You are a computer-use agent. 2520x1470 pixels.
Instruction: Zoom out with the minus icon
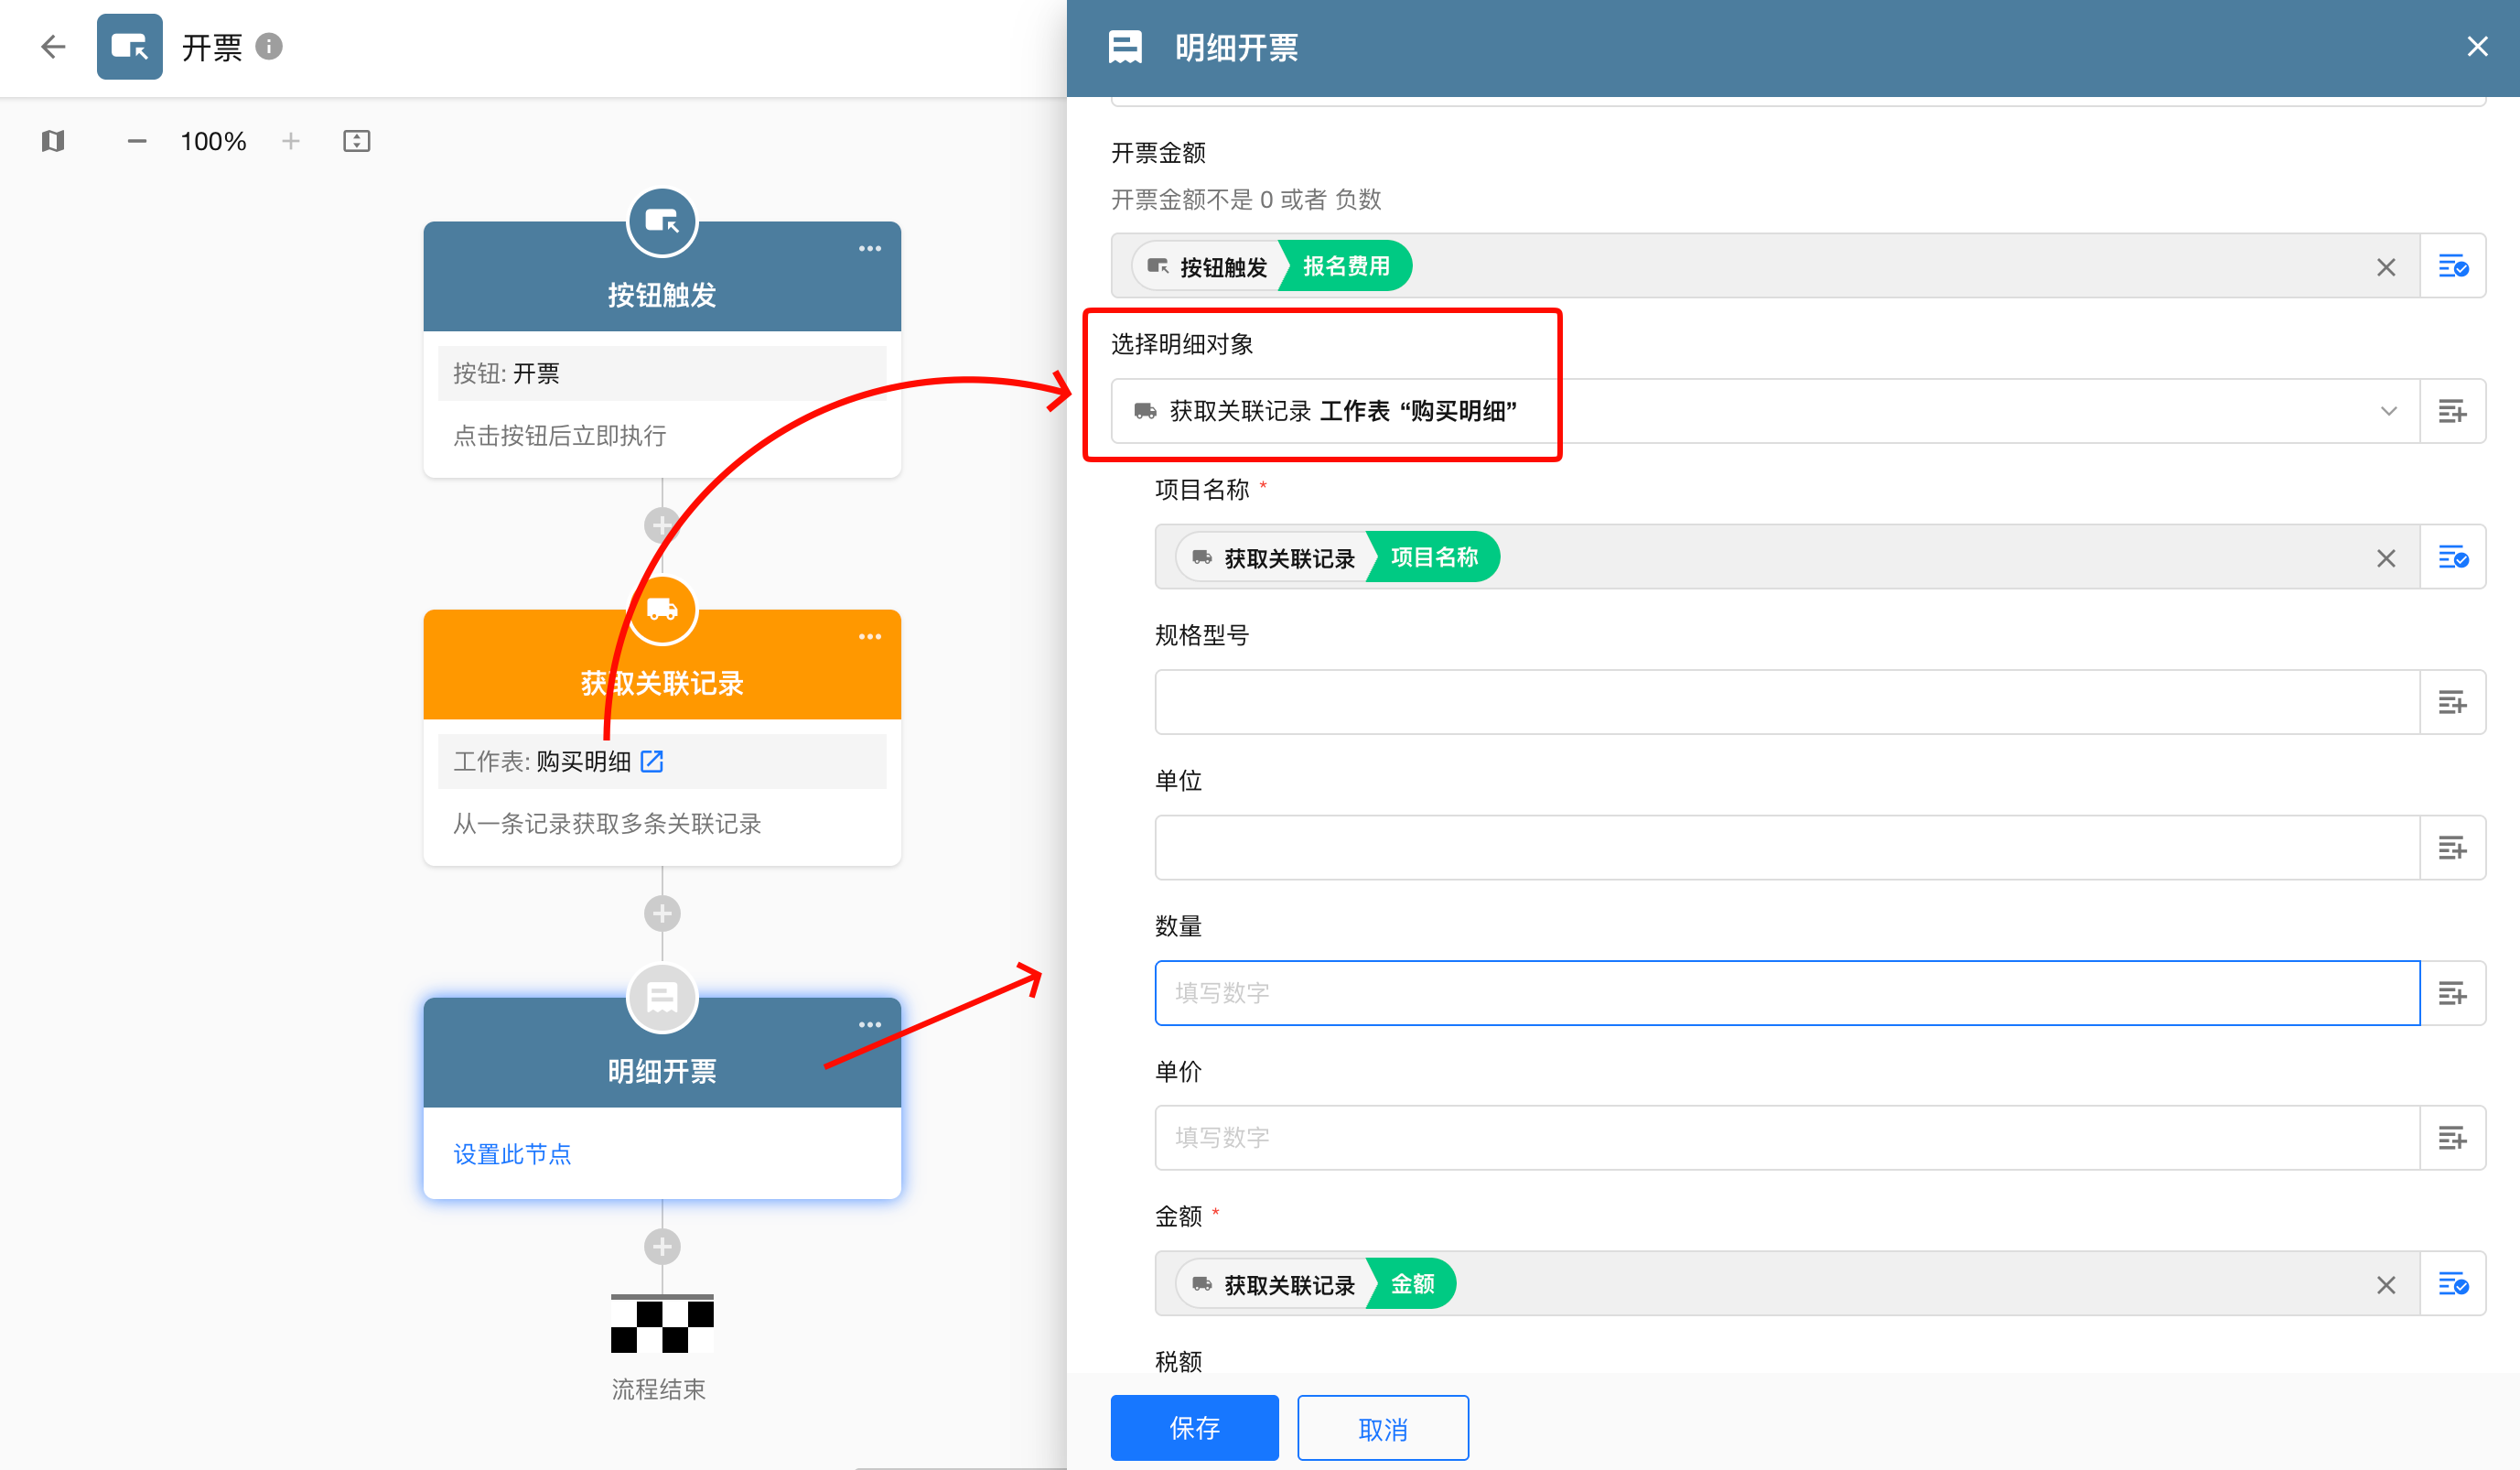click(x=137, y=141)
